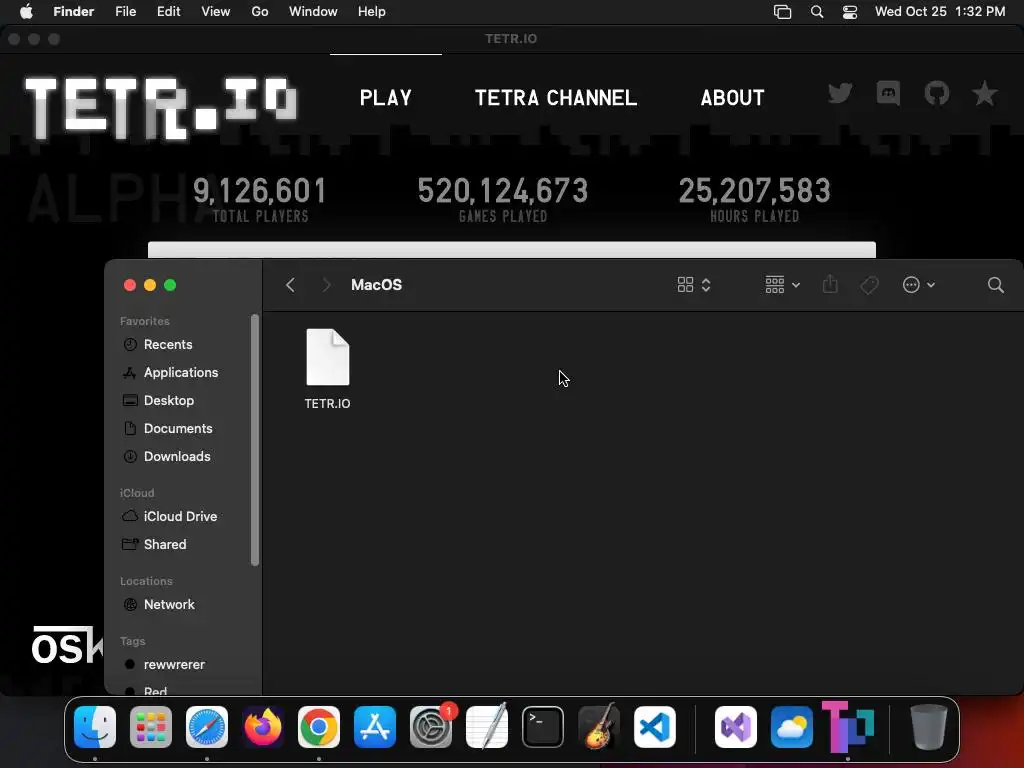Open the Discord icon in TETR.IO header

(x=888, y=93)
